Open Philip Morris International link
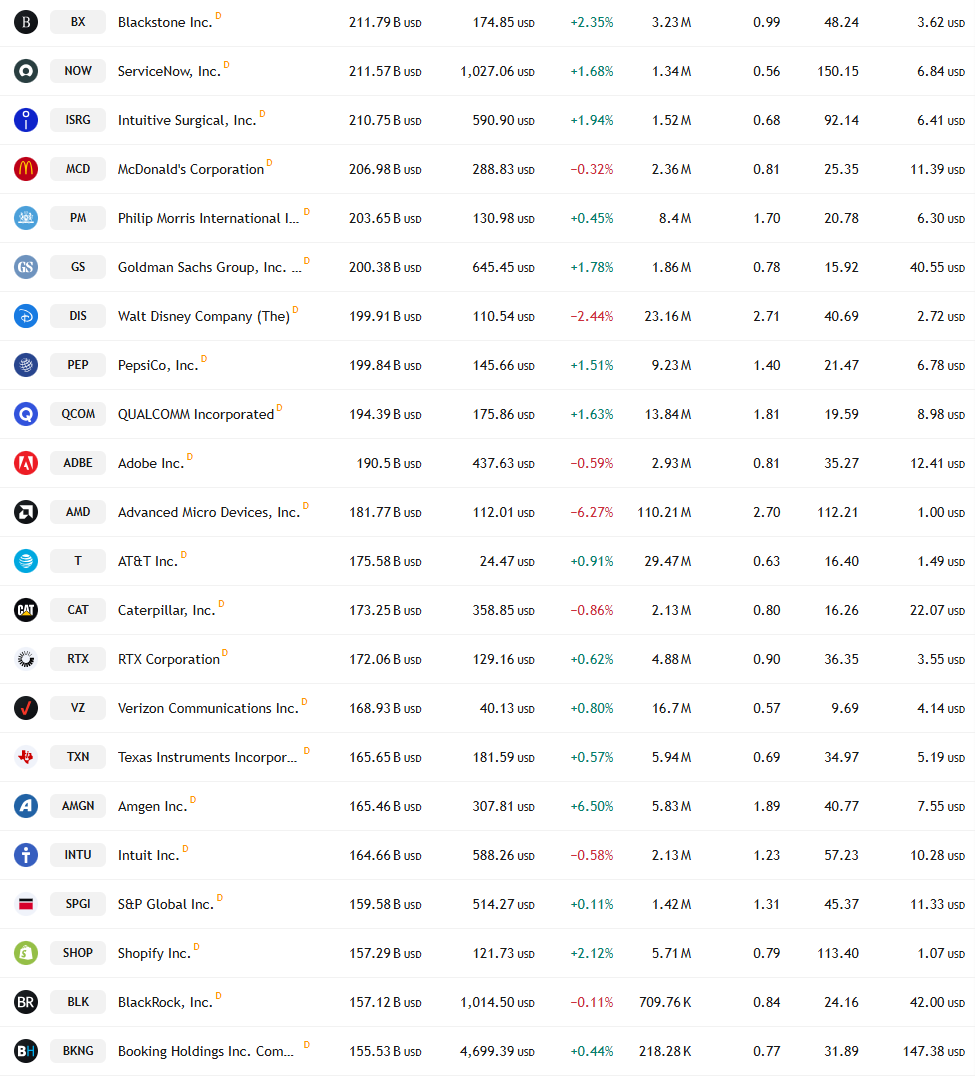This screenshot has height=1076, width=975. coord(209,218)
